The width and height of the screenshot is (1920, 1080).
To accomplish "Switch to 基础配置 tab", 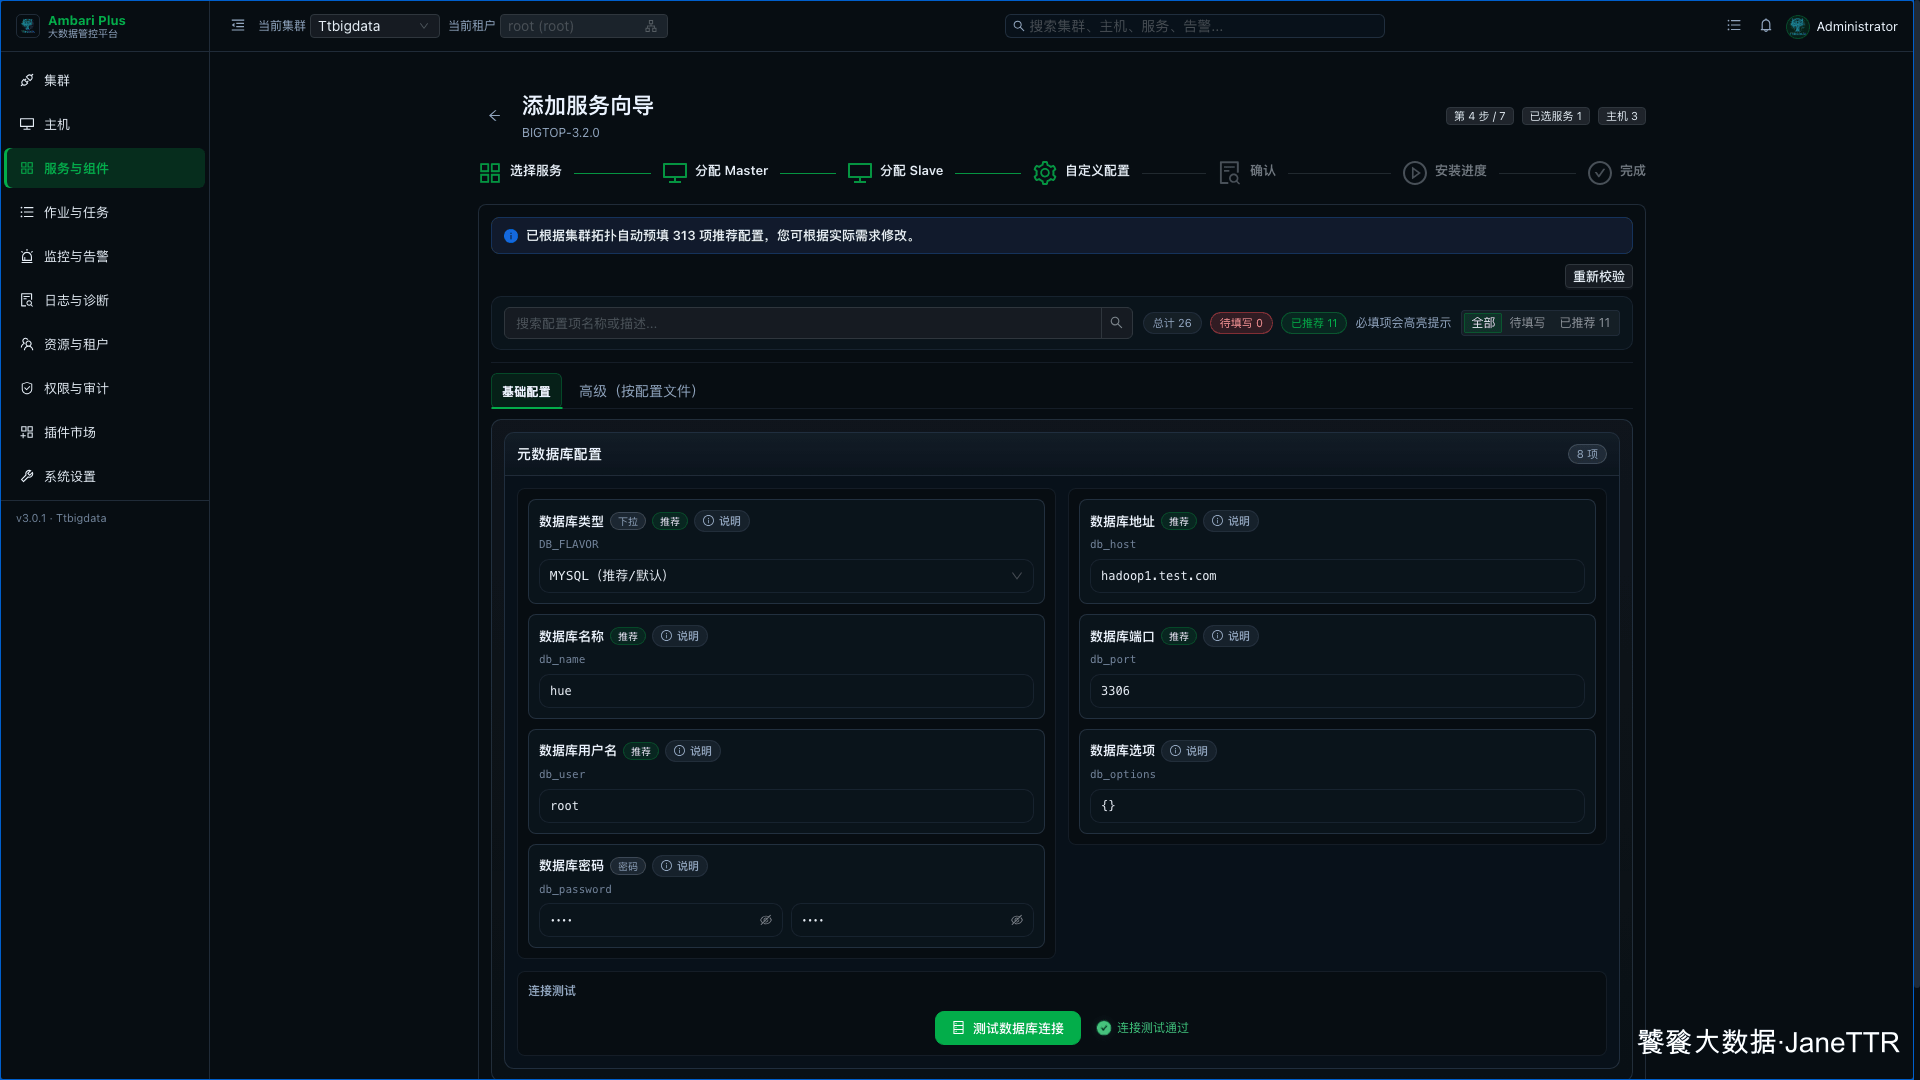I will click(x=526, y=391).
